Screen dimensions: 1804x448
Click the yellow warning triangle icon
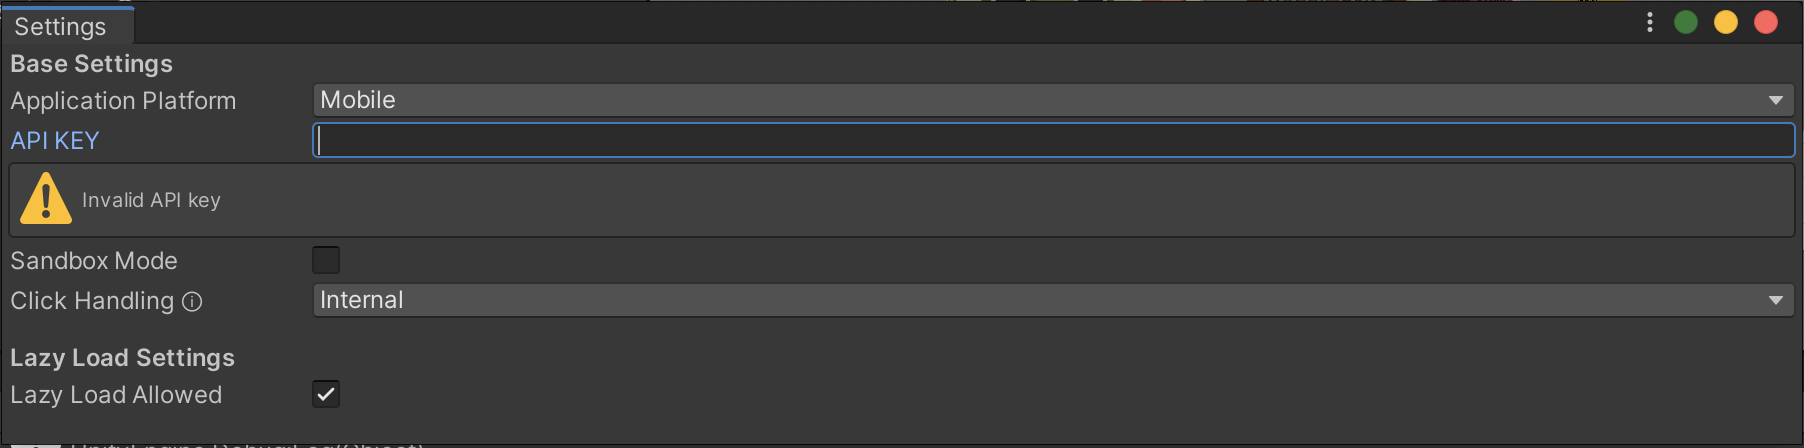pos(46,198)
